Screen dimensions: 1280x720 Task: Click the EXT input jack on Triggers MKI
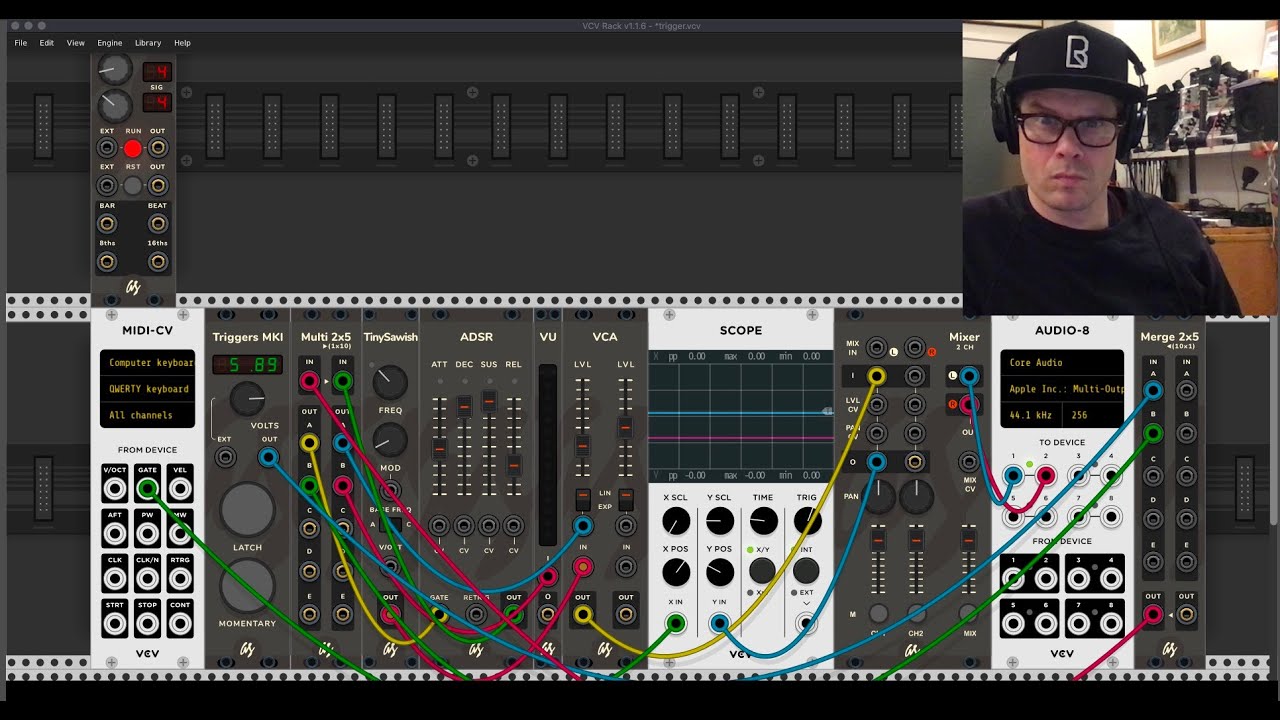tap(226, 458)
